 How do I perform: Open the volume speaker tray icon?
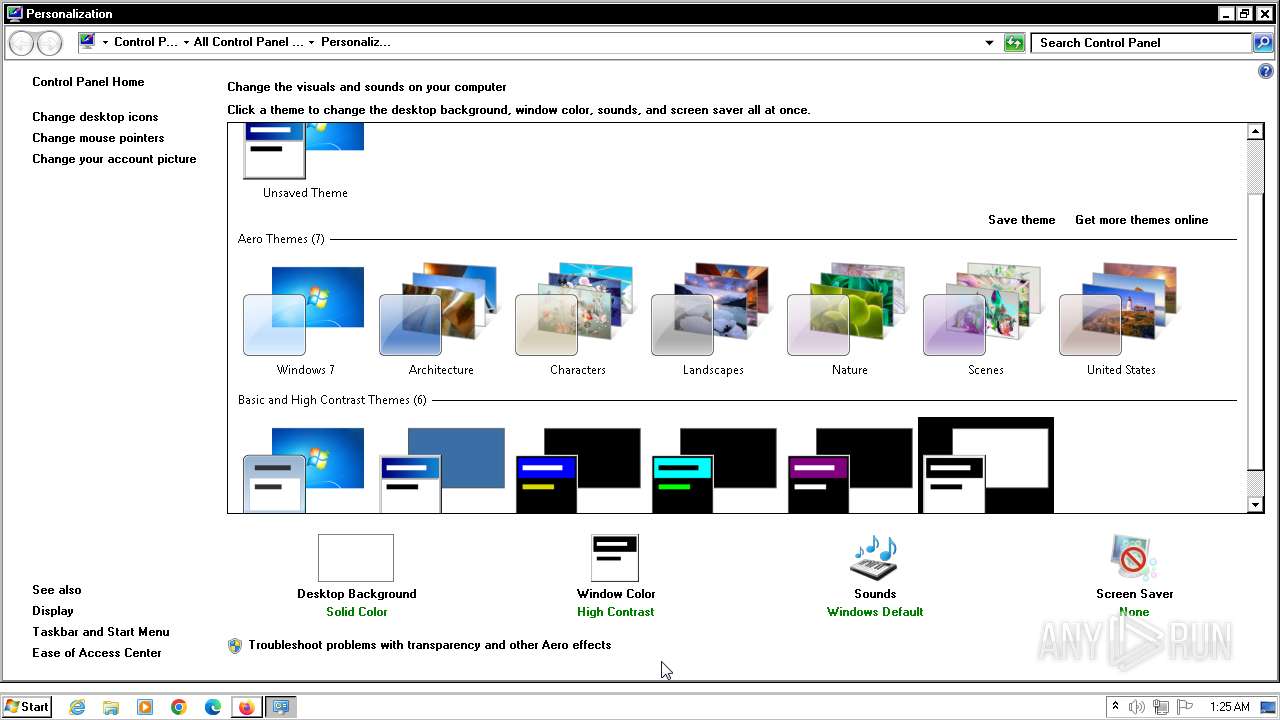click(1137, 707)
